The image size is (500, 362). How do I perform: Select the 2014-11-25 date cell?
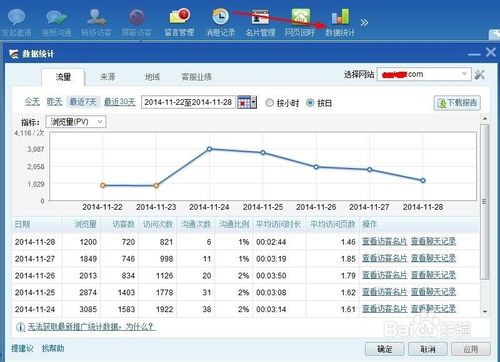35,293
